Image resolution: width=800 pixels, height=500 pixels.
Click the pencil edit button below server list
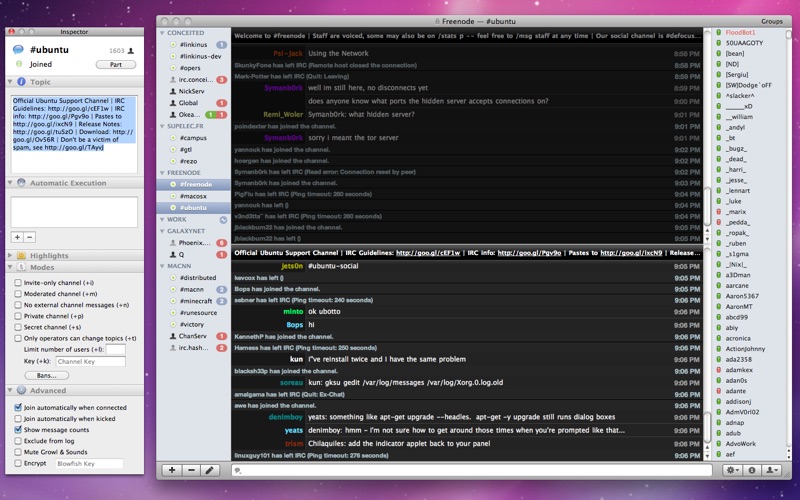click(x=210, y=470)
